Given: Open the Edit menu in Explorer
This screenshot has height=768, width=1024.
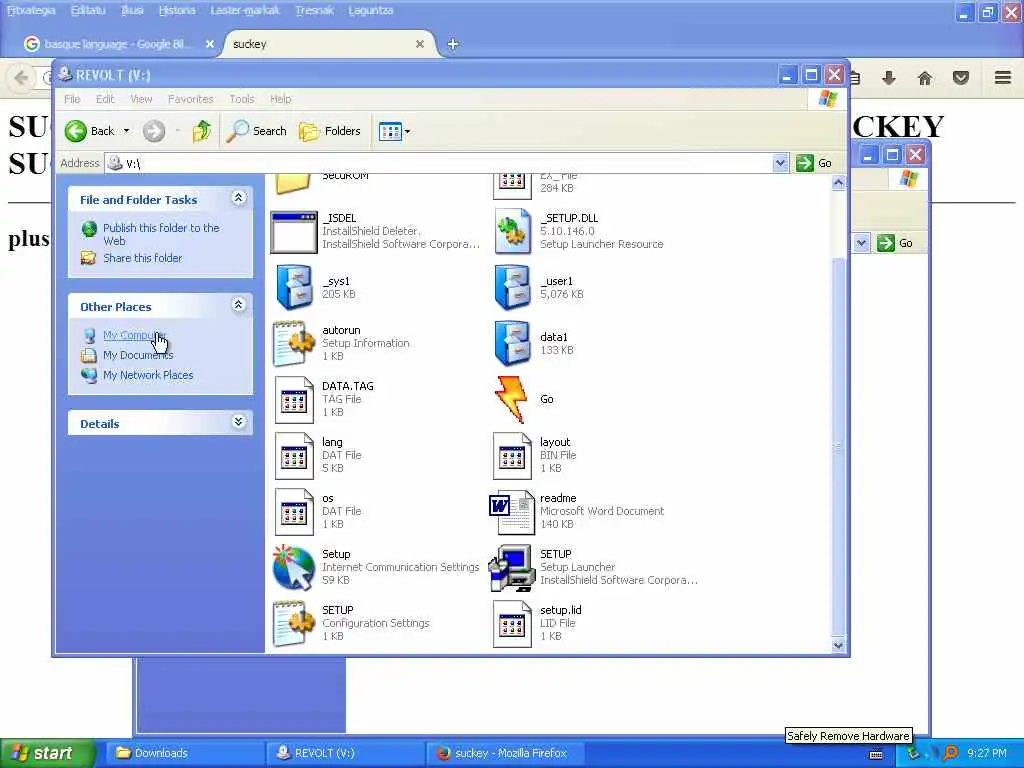Looking at the screenshot, I should coord(105,99).
